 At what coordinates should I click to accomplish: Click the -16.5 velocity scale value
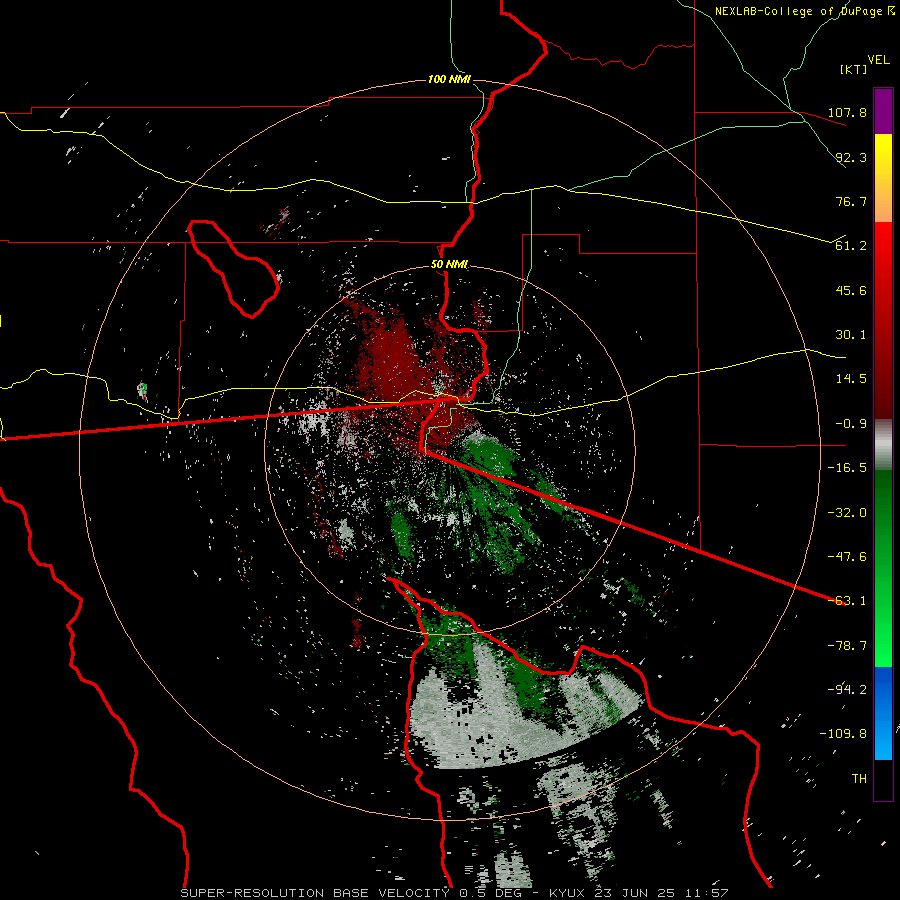tap(847, 468)
